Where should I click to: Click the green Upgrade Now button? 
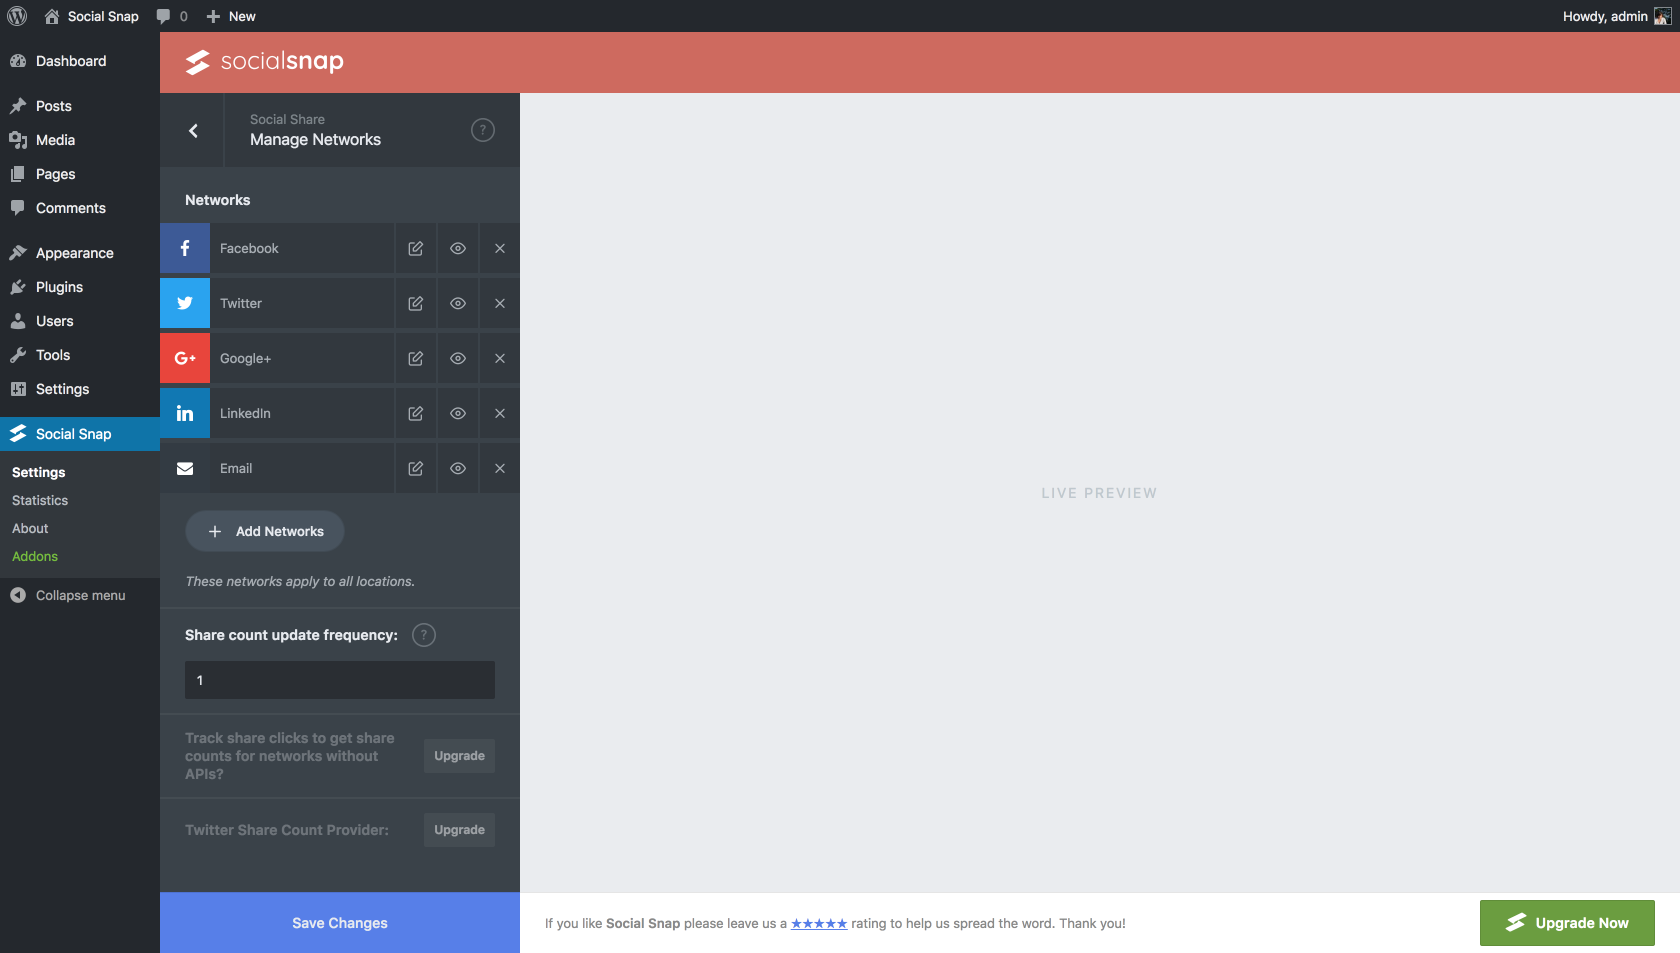tap(1567, 923)
